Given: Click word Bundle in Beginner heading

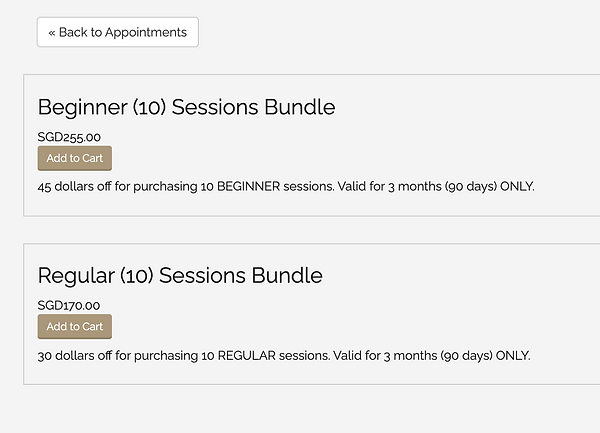Looking at the screenshot, I should [x=300, y=107].
